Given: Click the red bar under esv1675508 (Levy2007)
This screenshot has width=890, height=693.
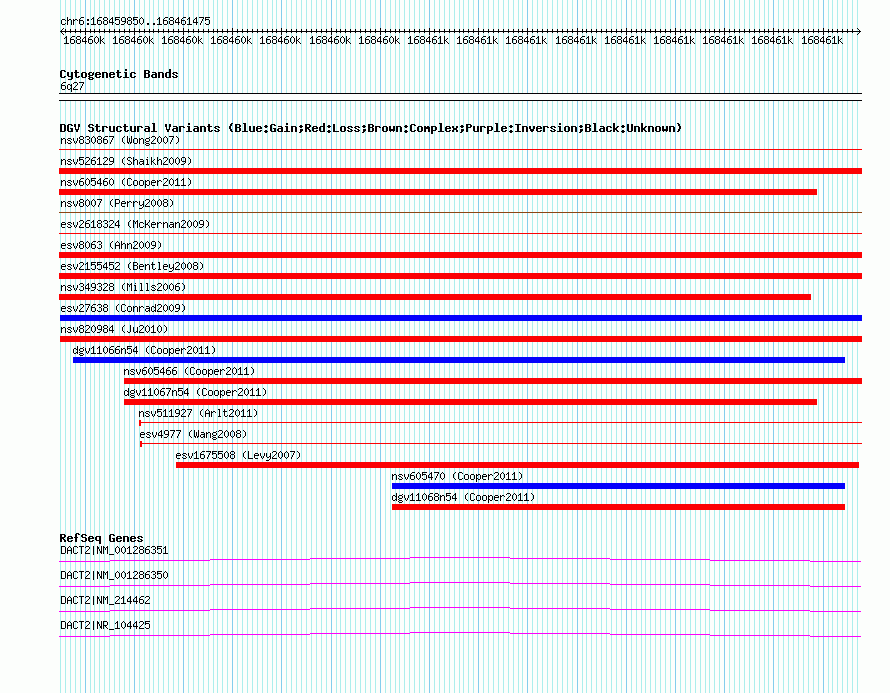Looking at the screenshot, I should click(x=517, y=465).
